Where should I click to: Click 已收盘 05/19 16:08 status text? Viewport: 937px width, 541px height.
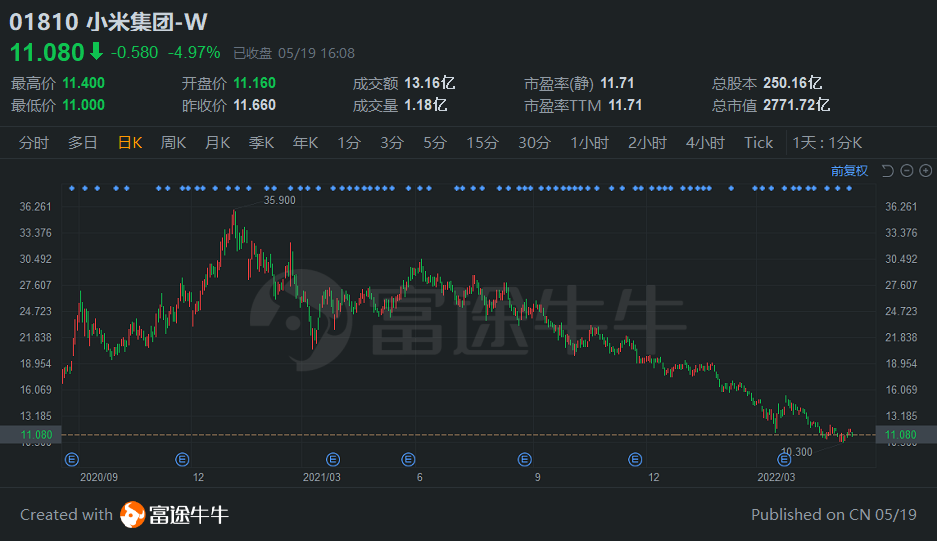click(x=294, y=53)
